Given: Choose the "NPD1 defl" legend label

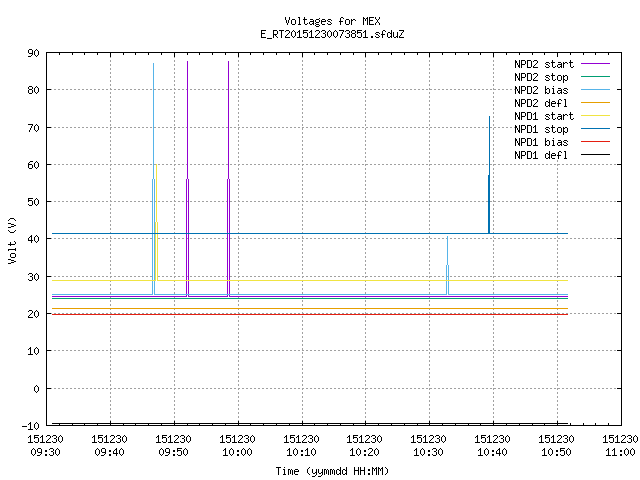Looking at the screenshot, I should tap(541, 156).
